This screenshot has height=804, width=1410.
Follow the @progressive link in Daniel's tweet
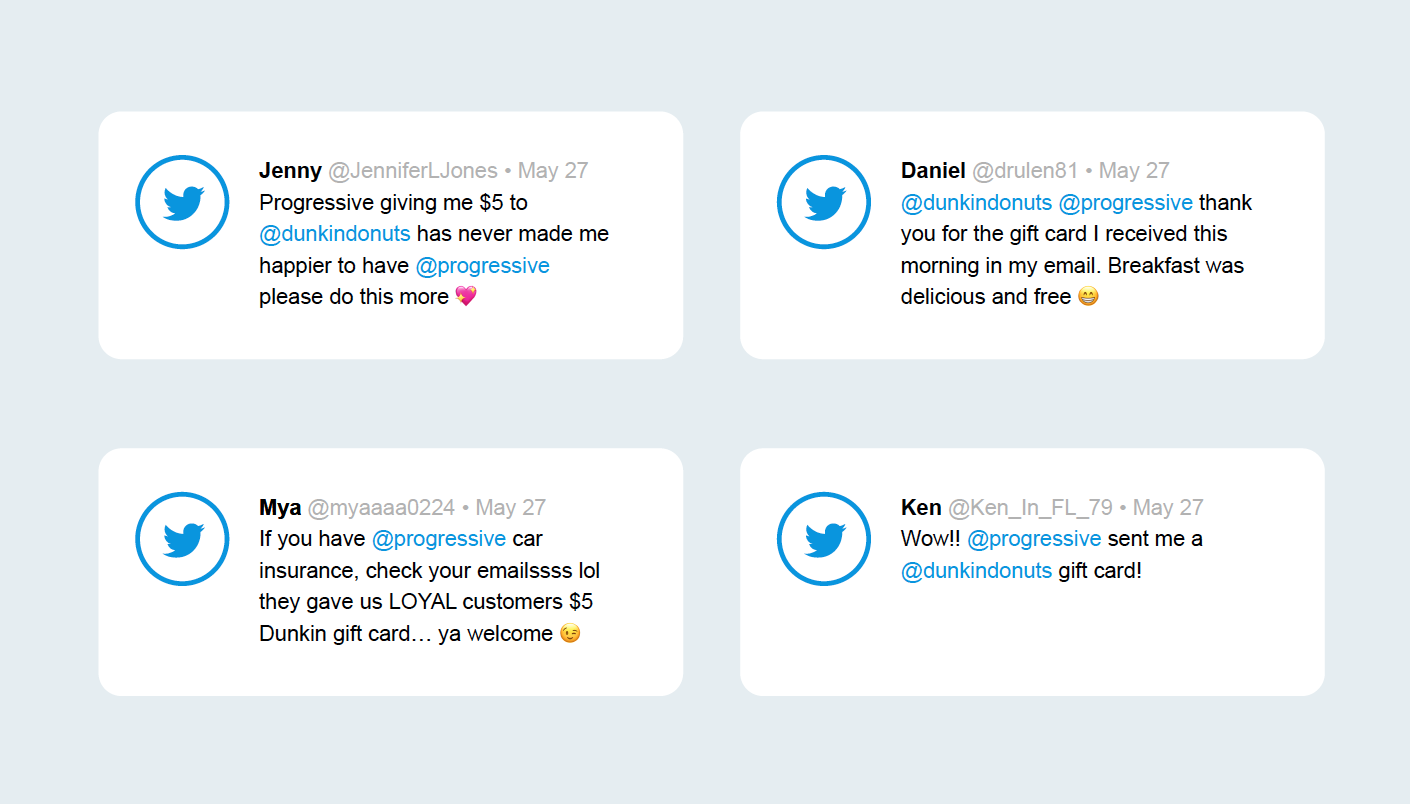pos(1125,203)
